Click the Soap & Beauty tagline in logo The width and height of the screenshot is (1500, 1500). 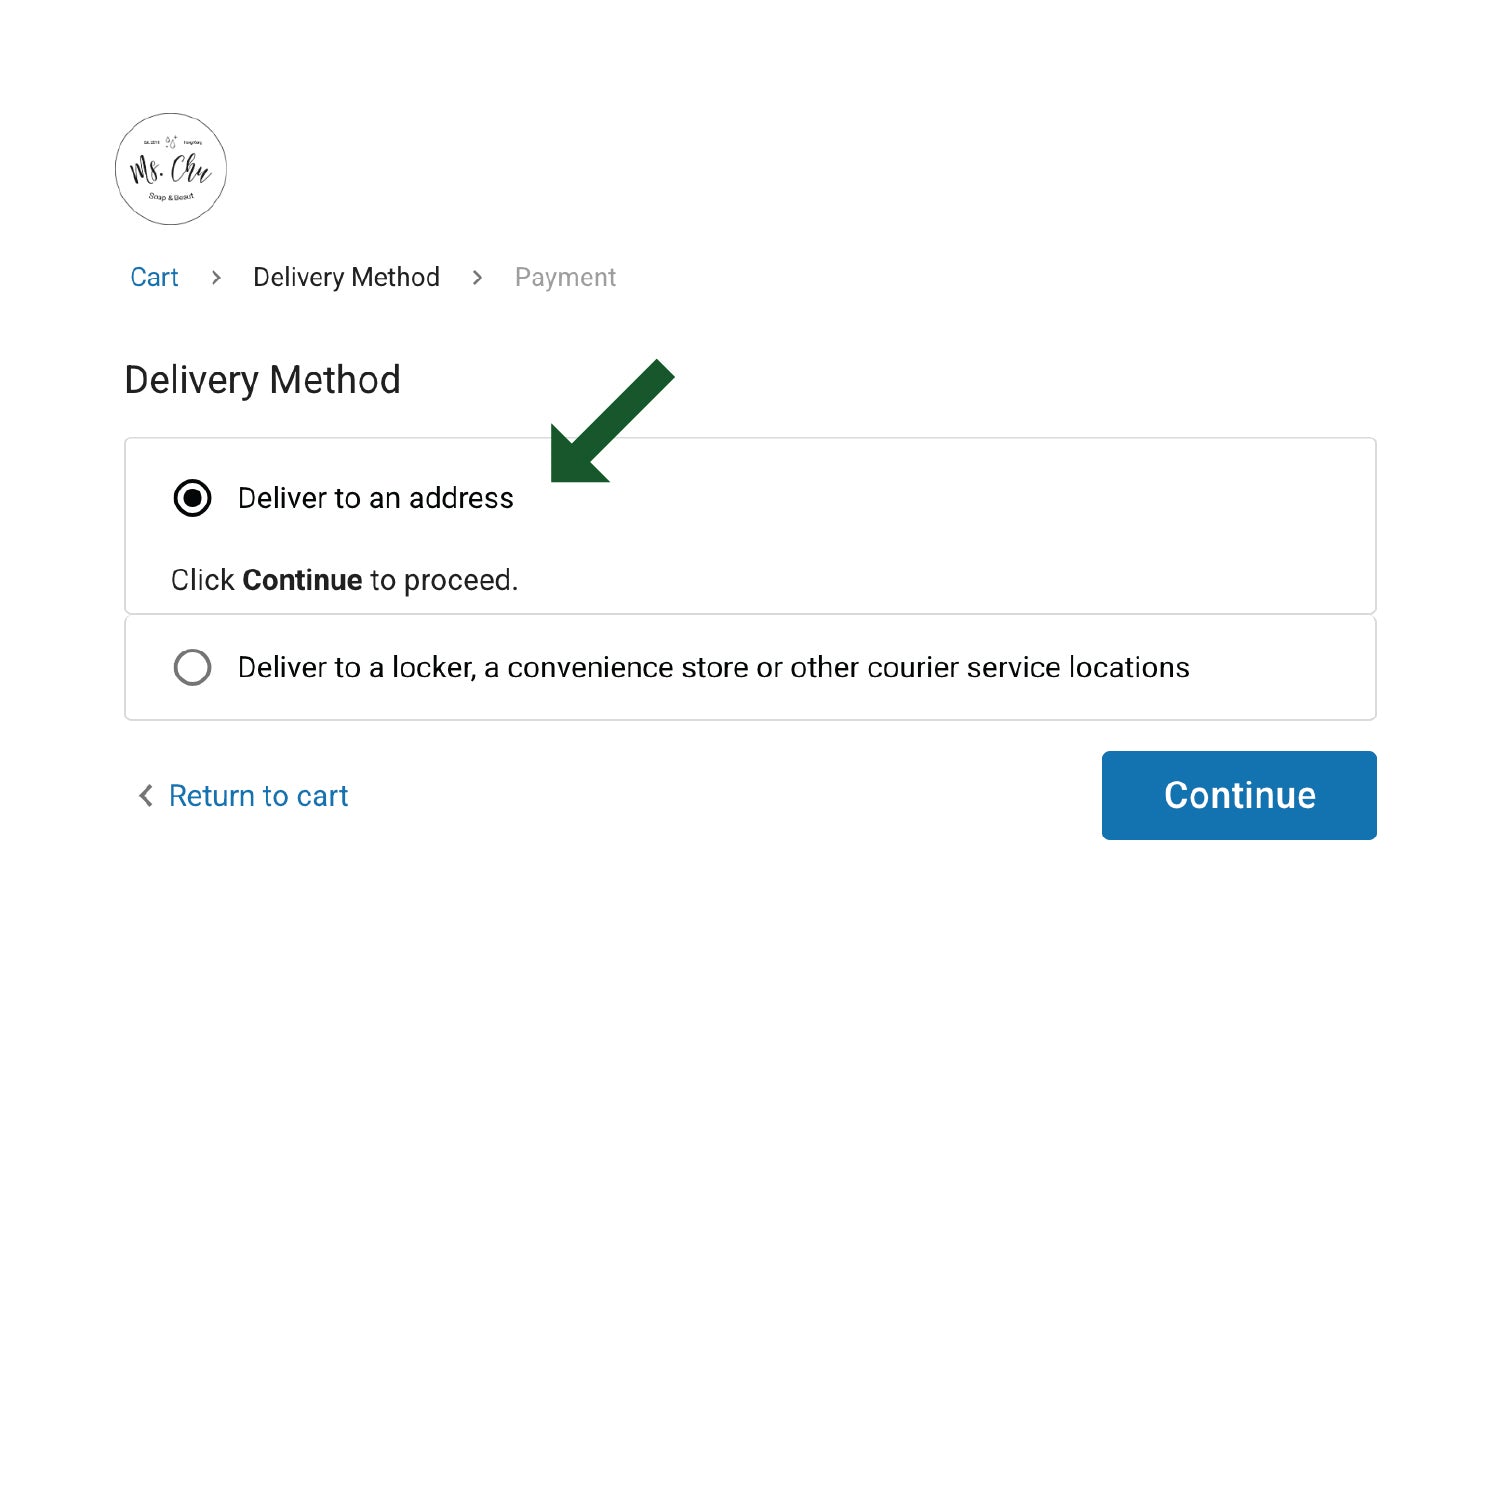[x=171, y=197]
